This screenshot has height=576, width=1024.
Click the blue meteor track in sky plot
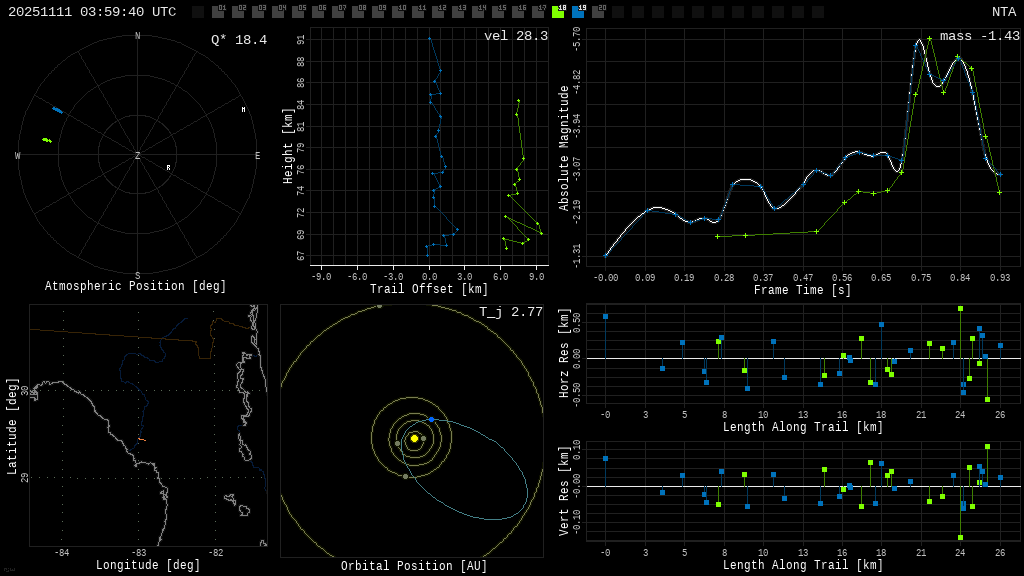pos(57,110)
